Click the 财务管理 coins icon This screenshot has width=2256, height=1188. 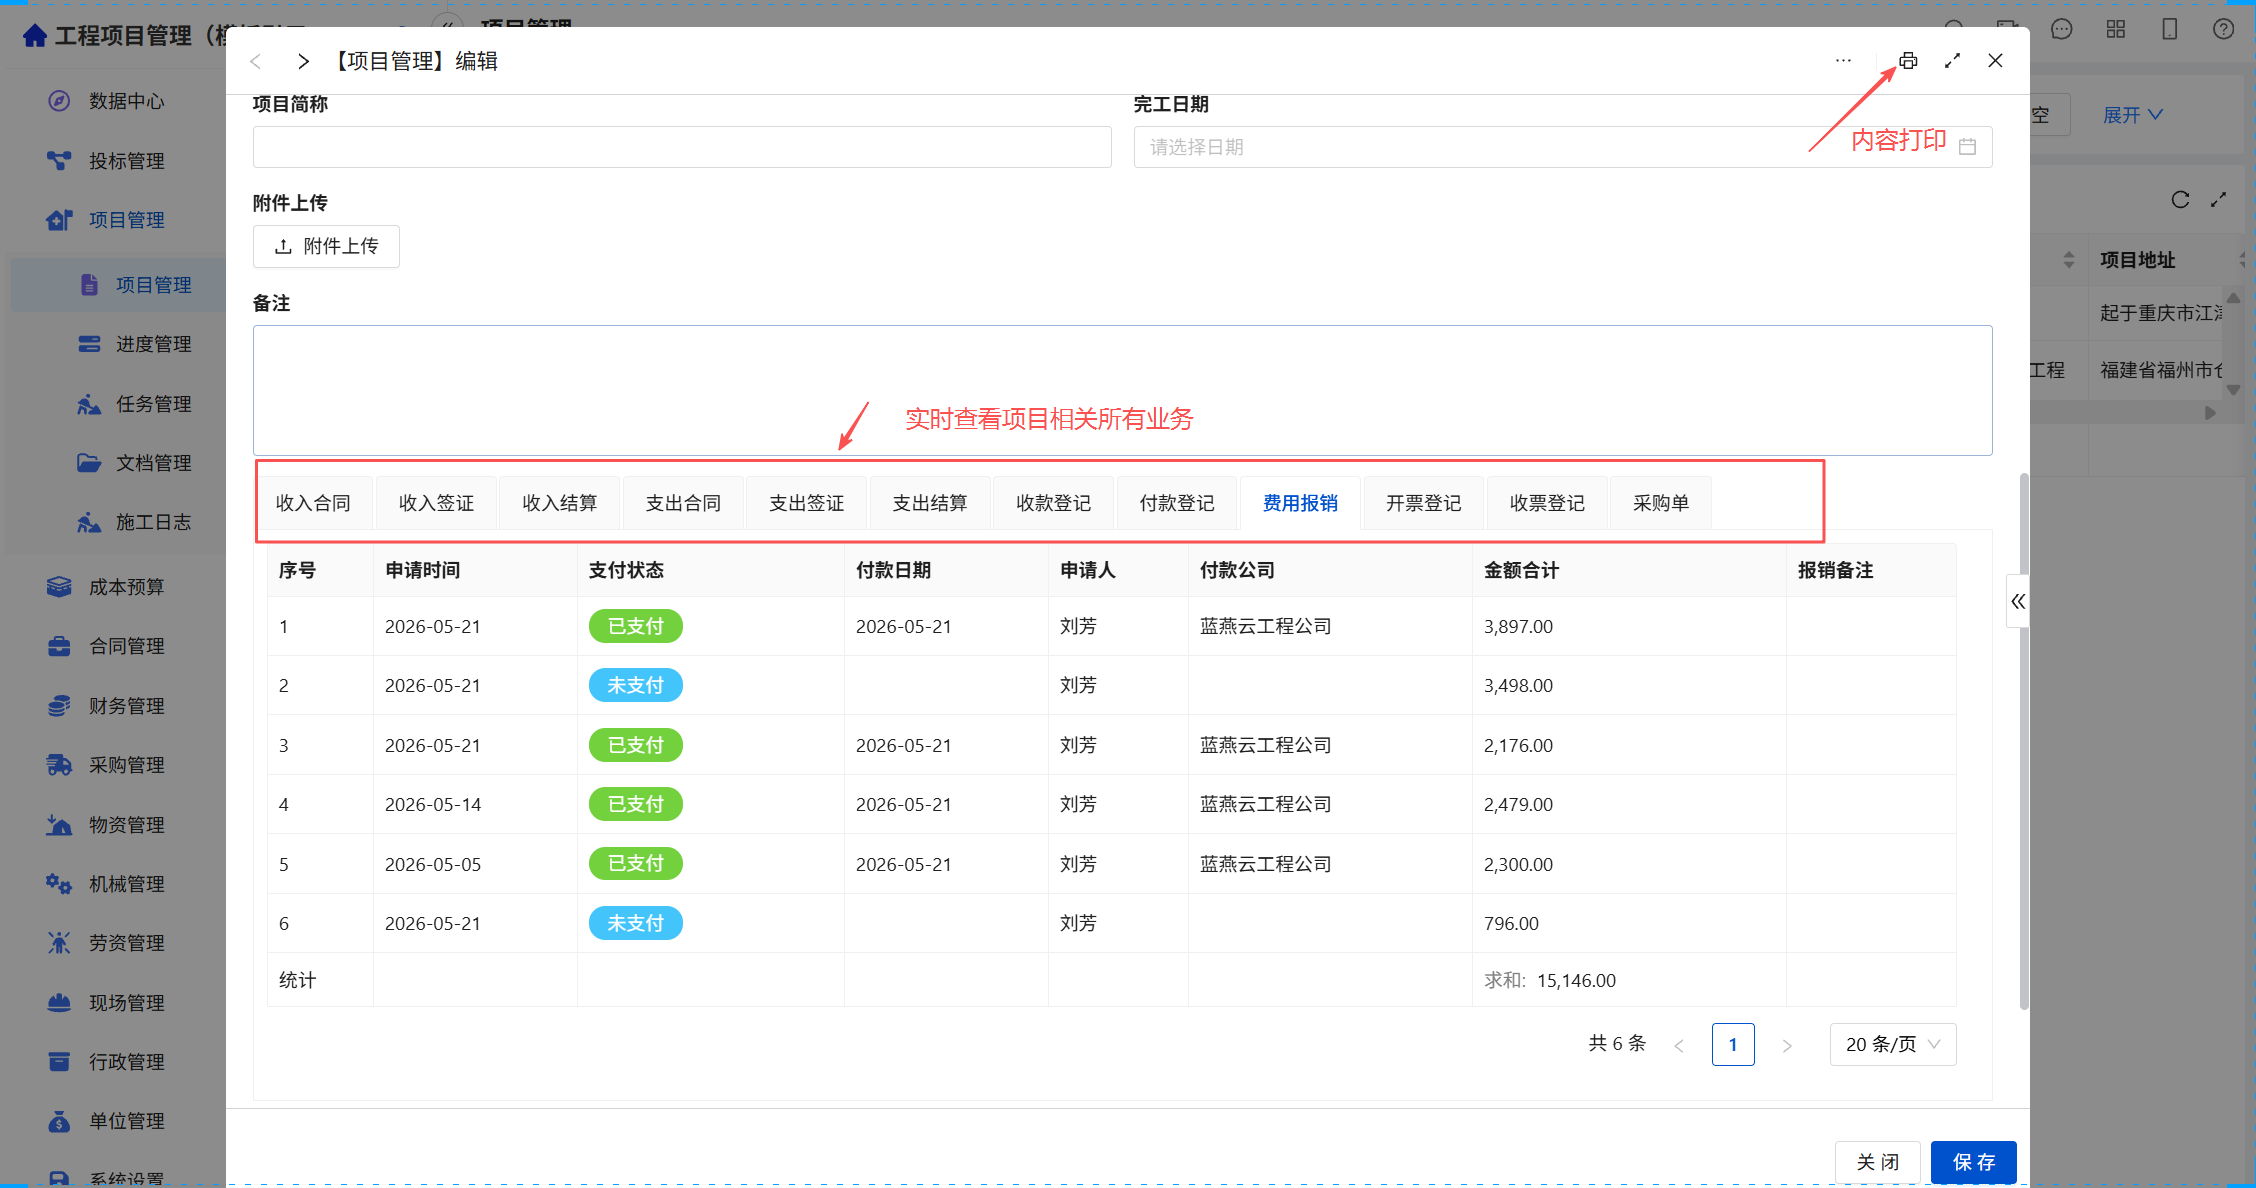tap(59, 705)
